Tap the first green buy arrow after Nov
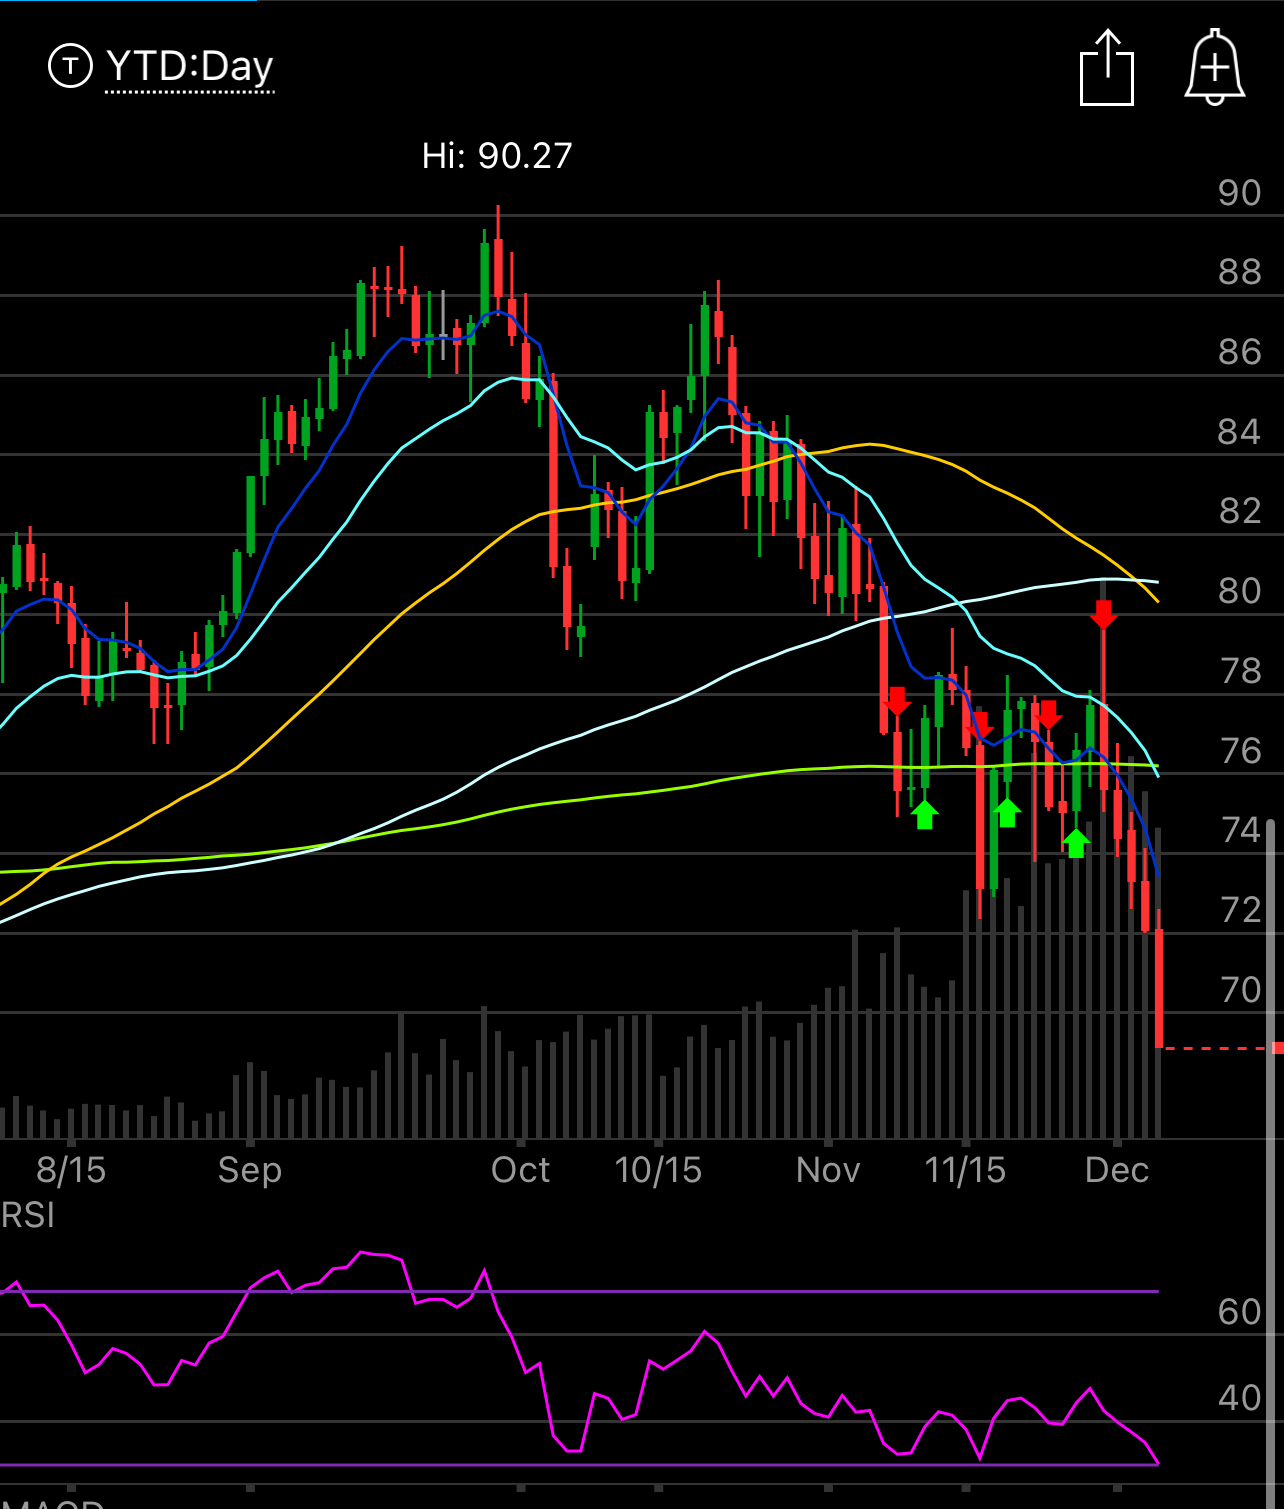Viewport: 1284px width, 1509px height. coord(925,815)
